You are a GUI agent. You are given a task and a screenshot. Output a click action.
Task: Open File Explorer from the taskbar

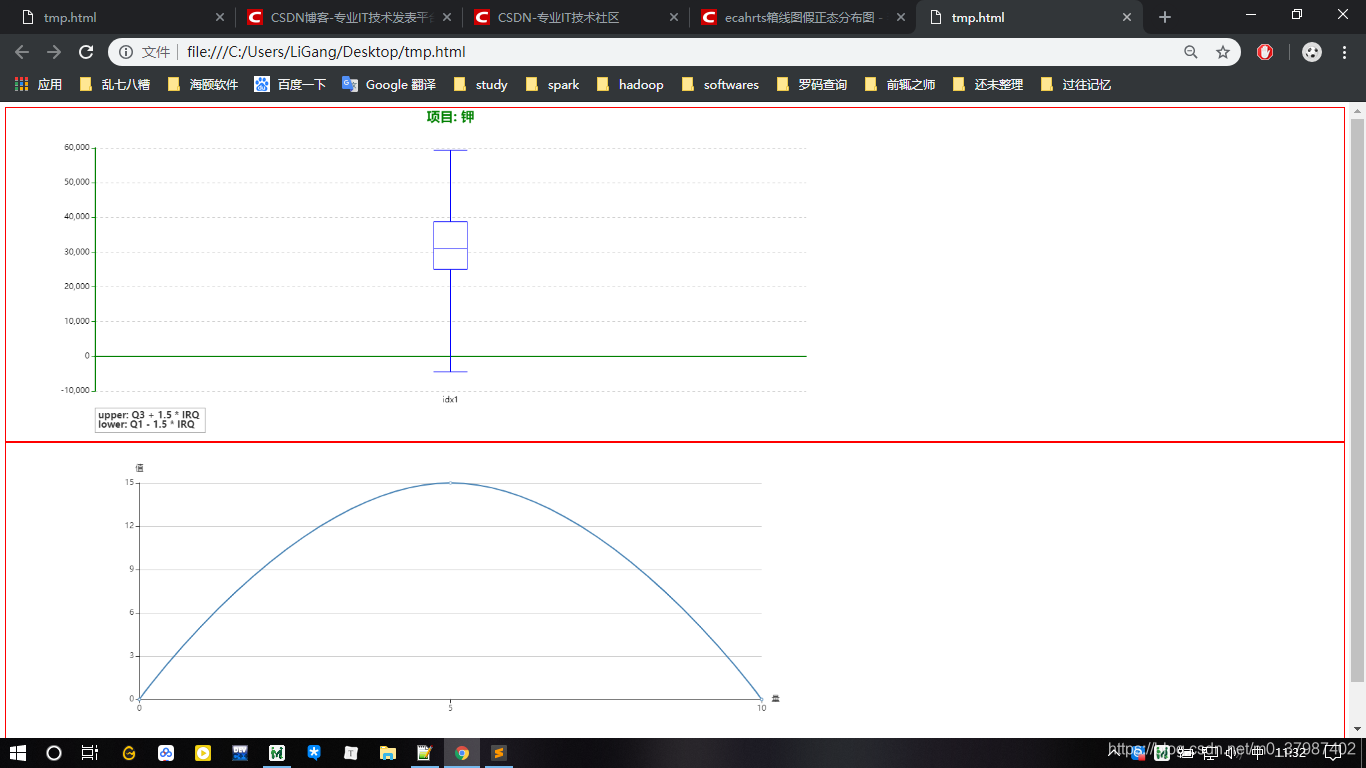[388, 753]
